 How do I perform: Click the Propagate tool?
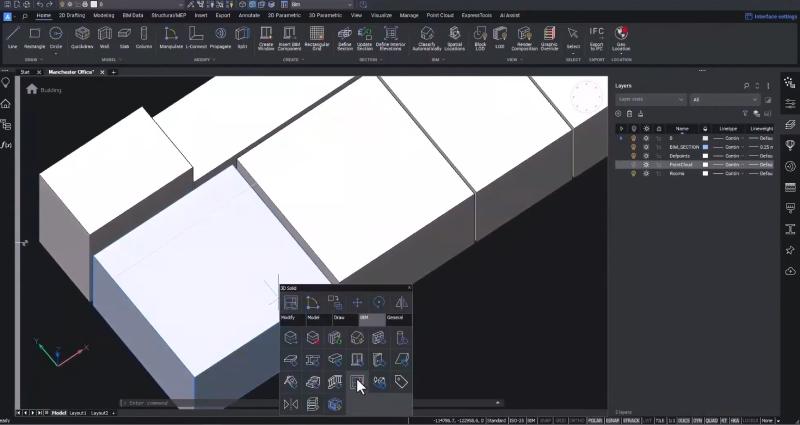pyautogui.click(x=220, y=38)
